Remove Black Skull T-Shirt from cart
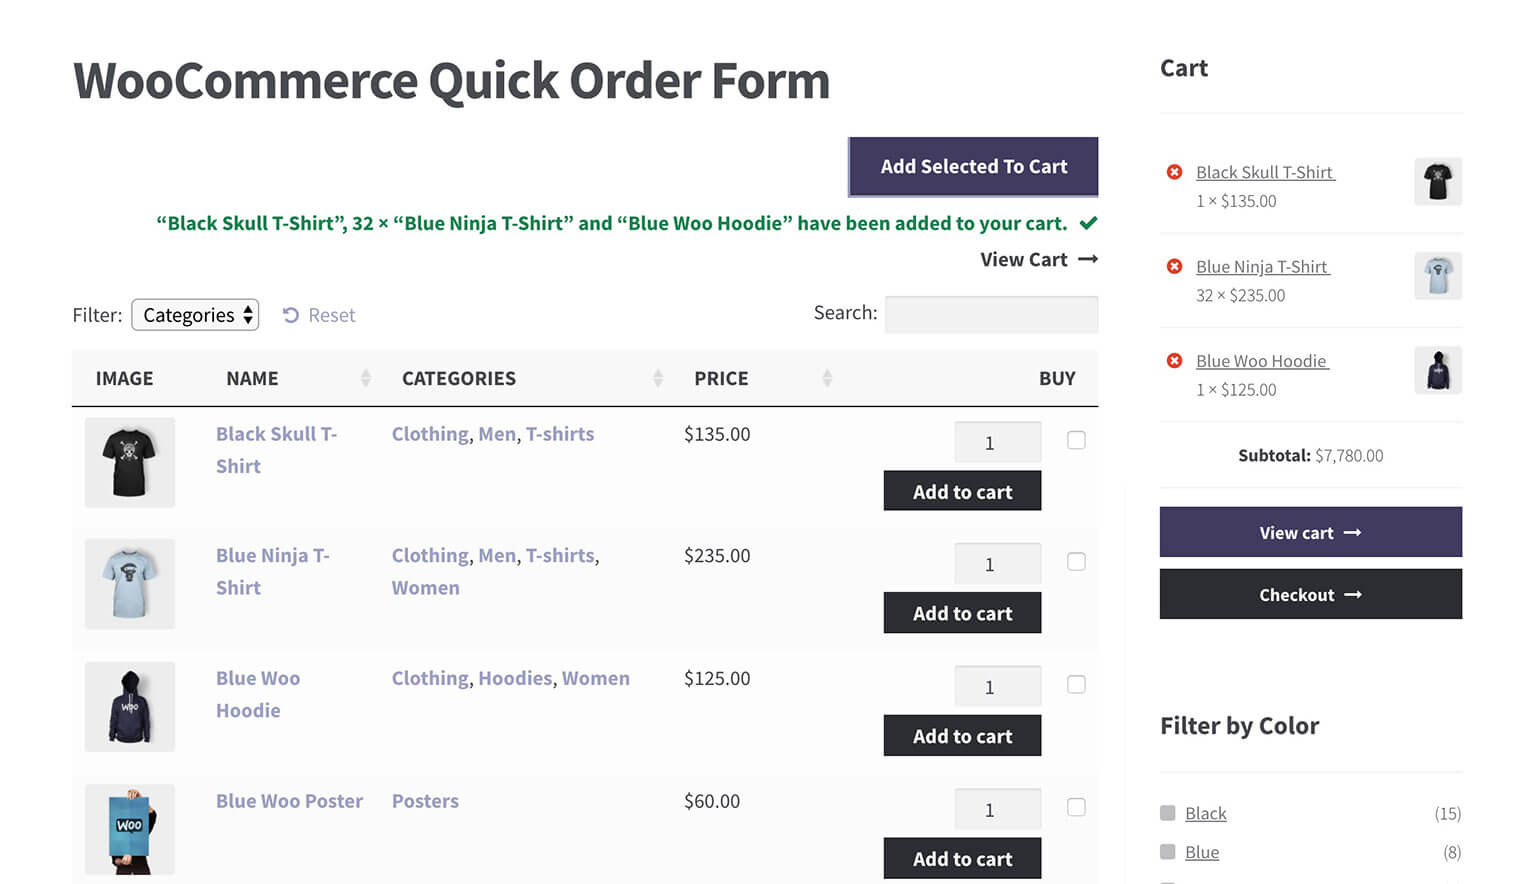 [x=1175, y=172]
